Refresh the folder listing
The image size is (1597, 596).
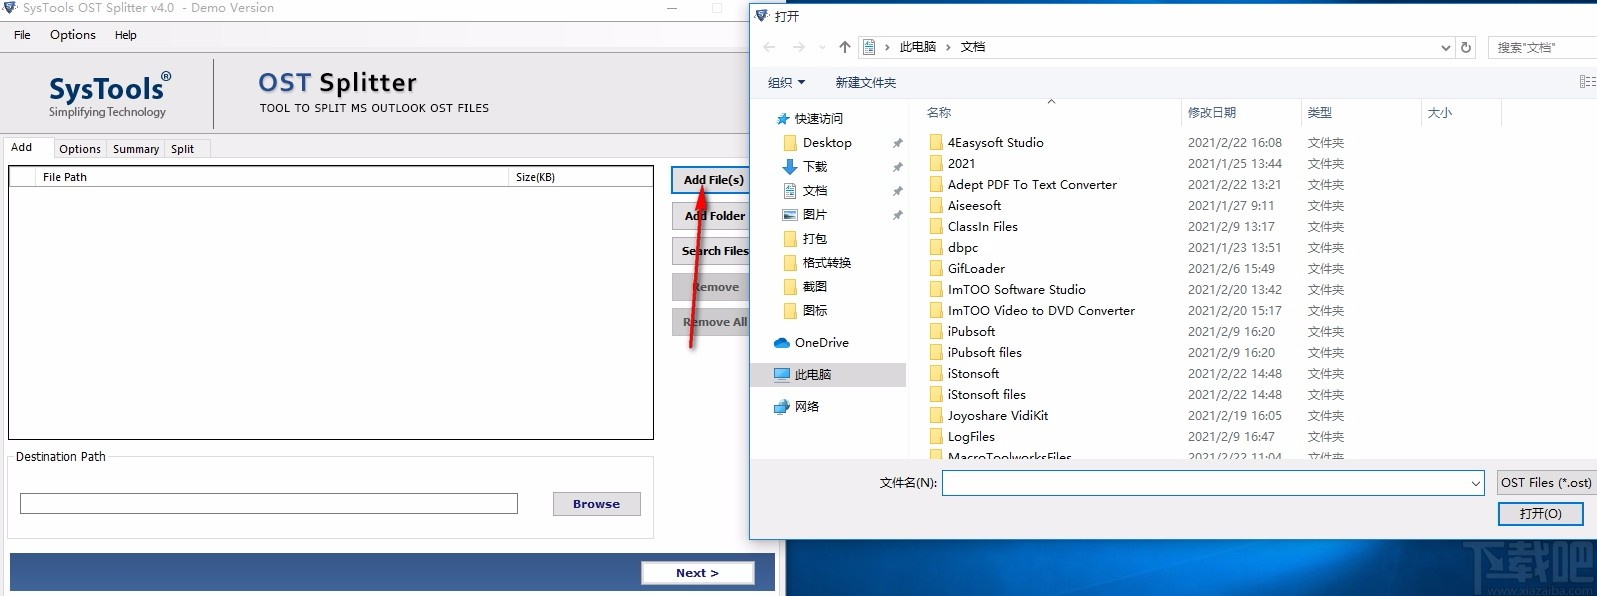pyautogui.click(x=1466, y=47)
